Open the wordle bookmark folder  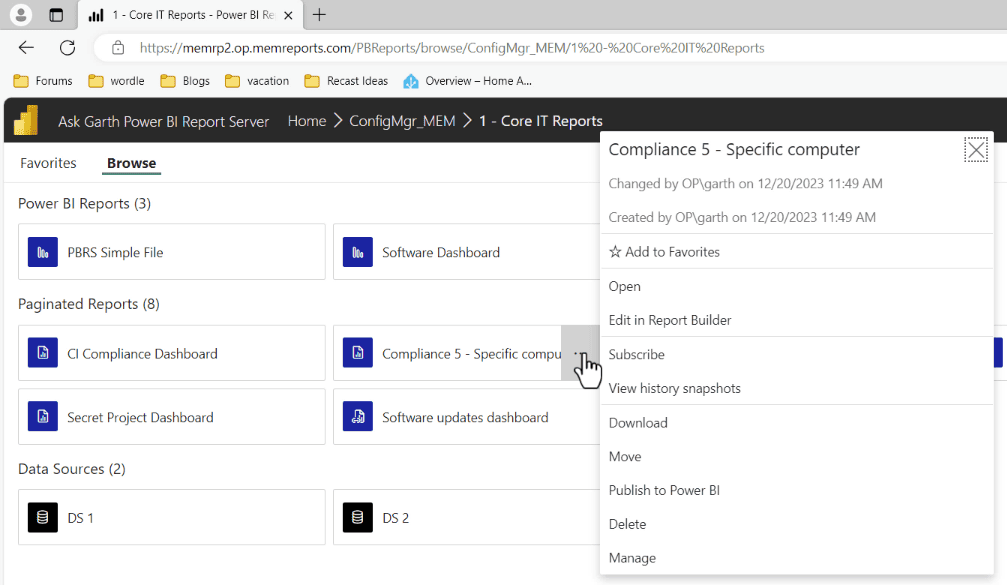click(x=116, y=81)
